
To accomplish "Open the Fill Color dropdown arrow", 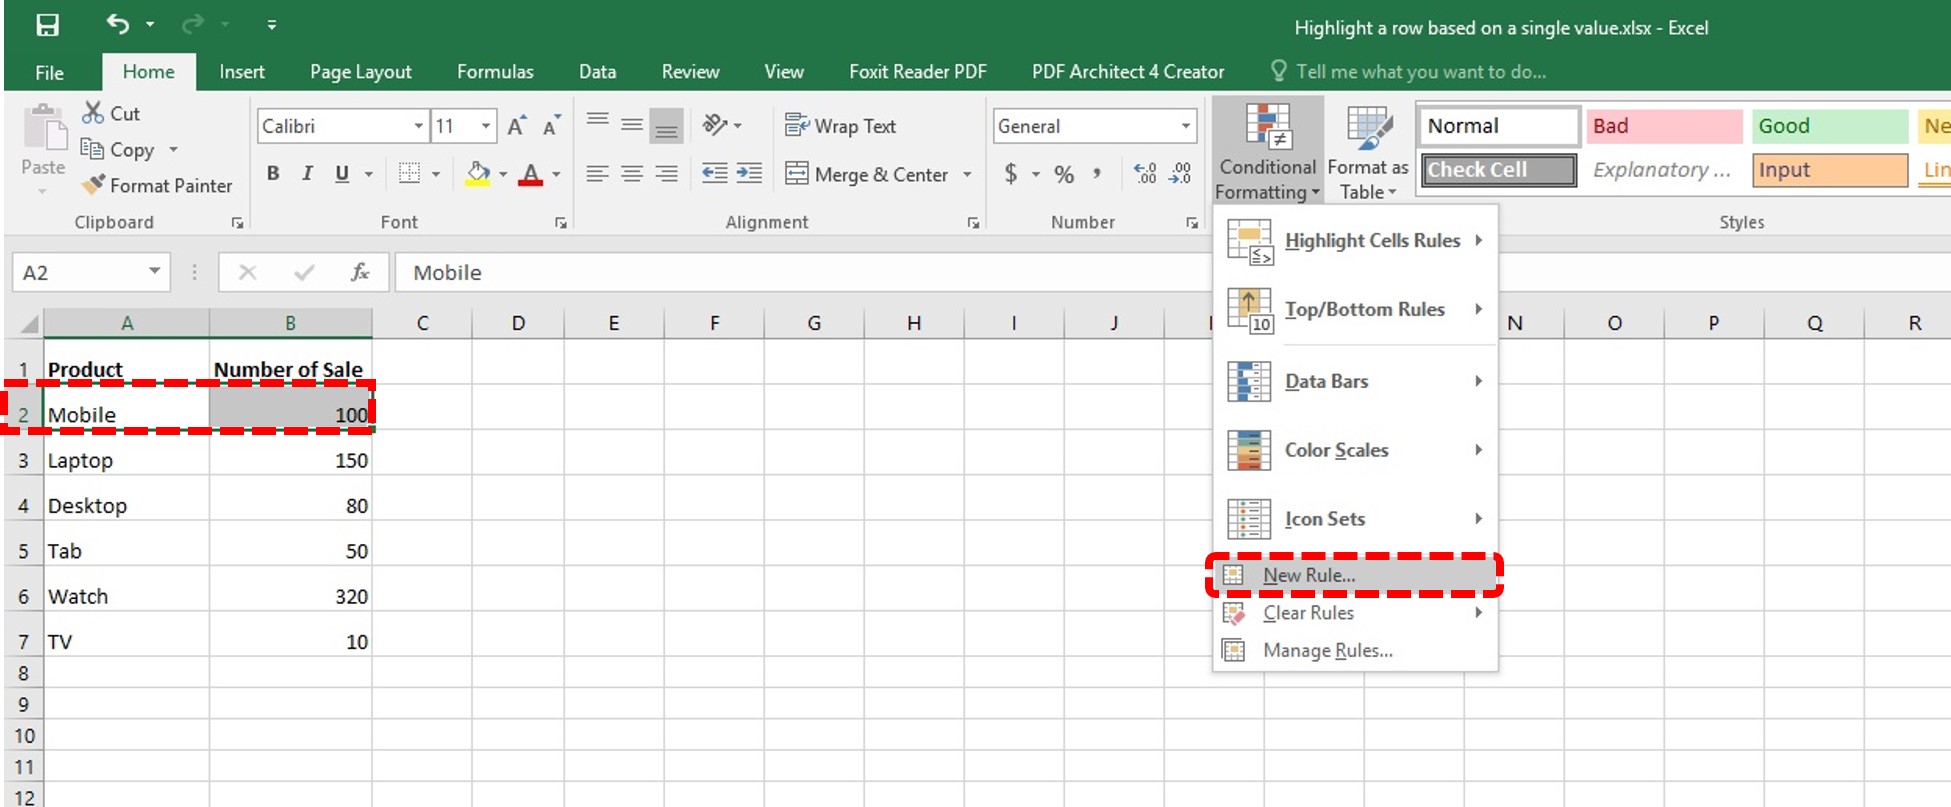I will click(502, 174).
